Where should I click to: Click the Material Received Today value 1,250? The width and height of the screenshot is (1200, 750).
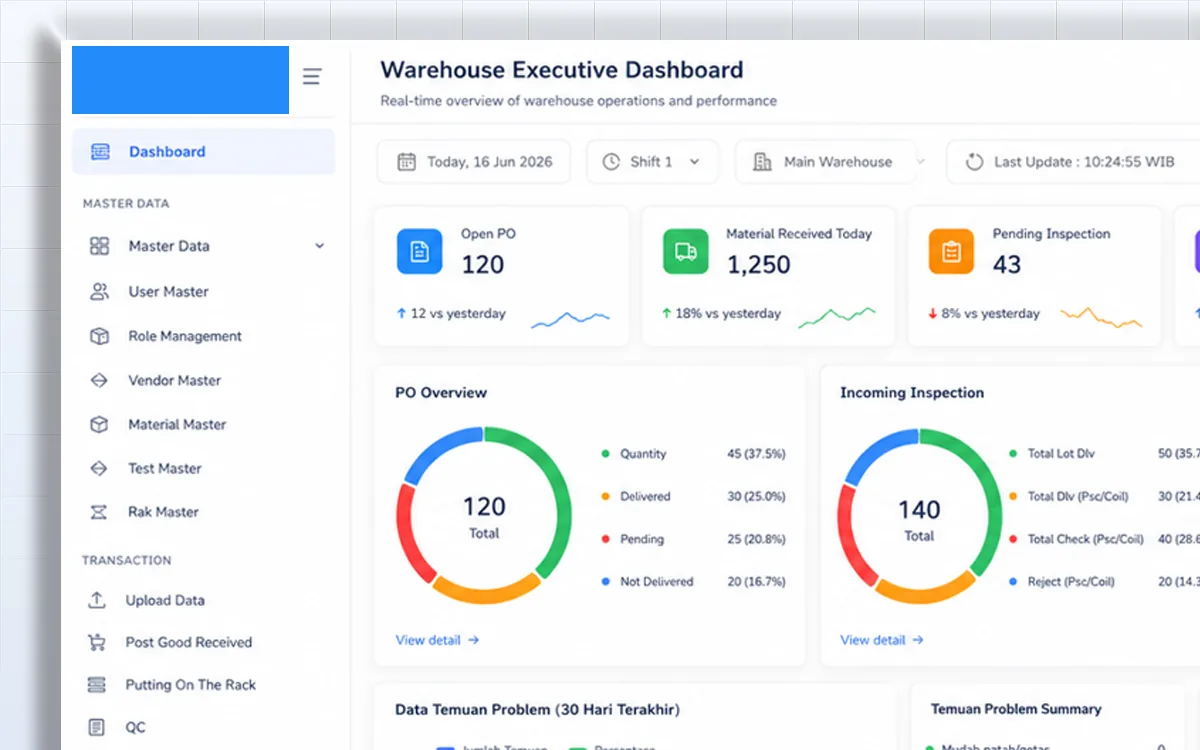click(x=758, y=265)
